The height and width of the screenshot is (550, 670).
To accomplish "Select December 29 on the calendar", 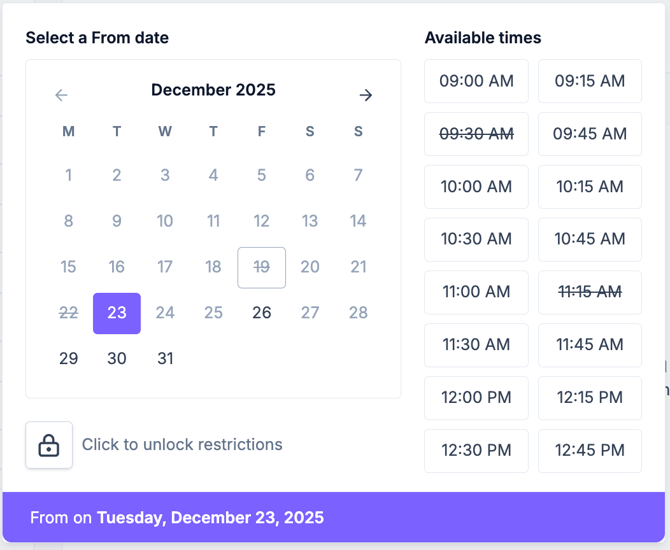I will coord(68,359).
